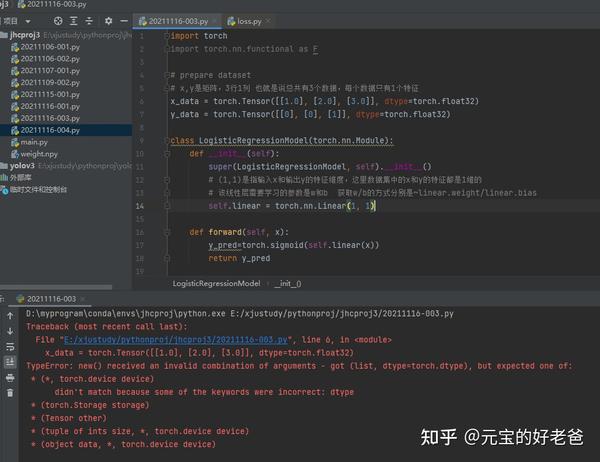Open project panel settings gear
The width and height of the screenshot is (600, 462).
[x=109, y=21]
